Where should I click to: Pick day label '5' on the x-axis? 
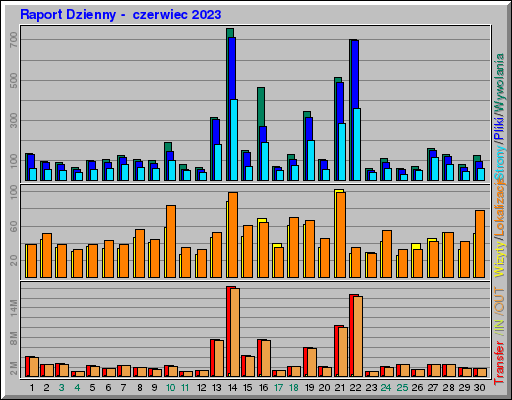(x=92, y=388)
